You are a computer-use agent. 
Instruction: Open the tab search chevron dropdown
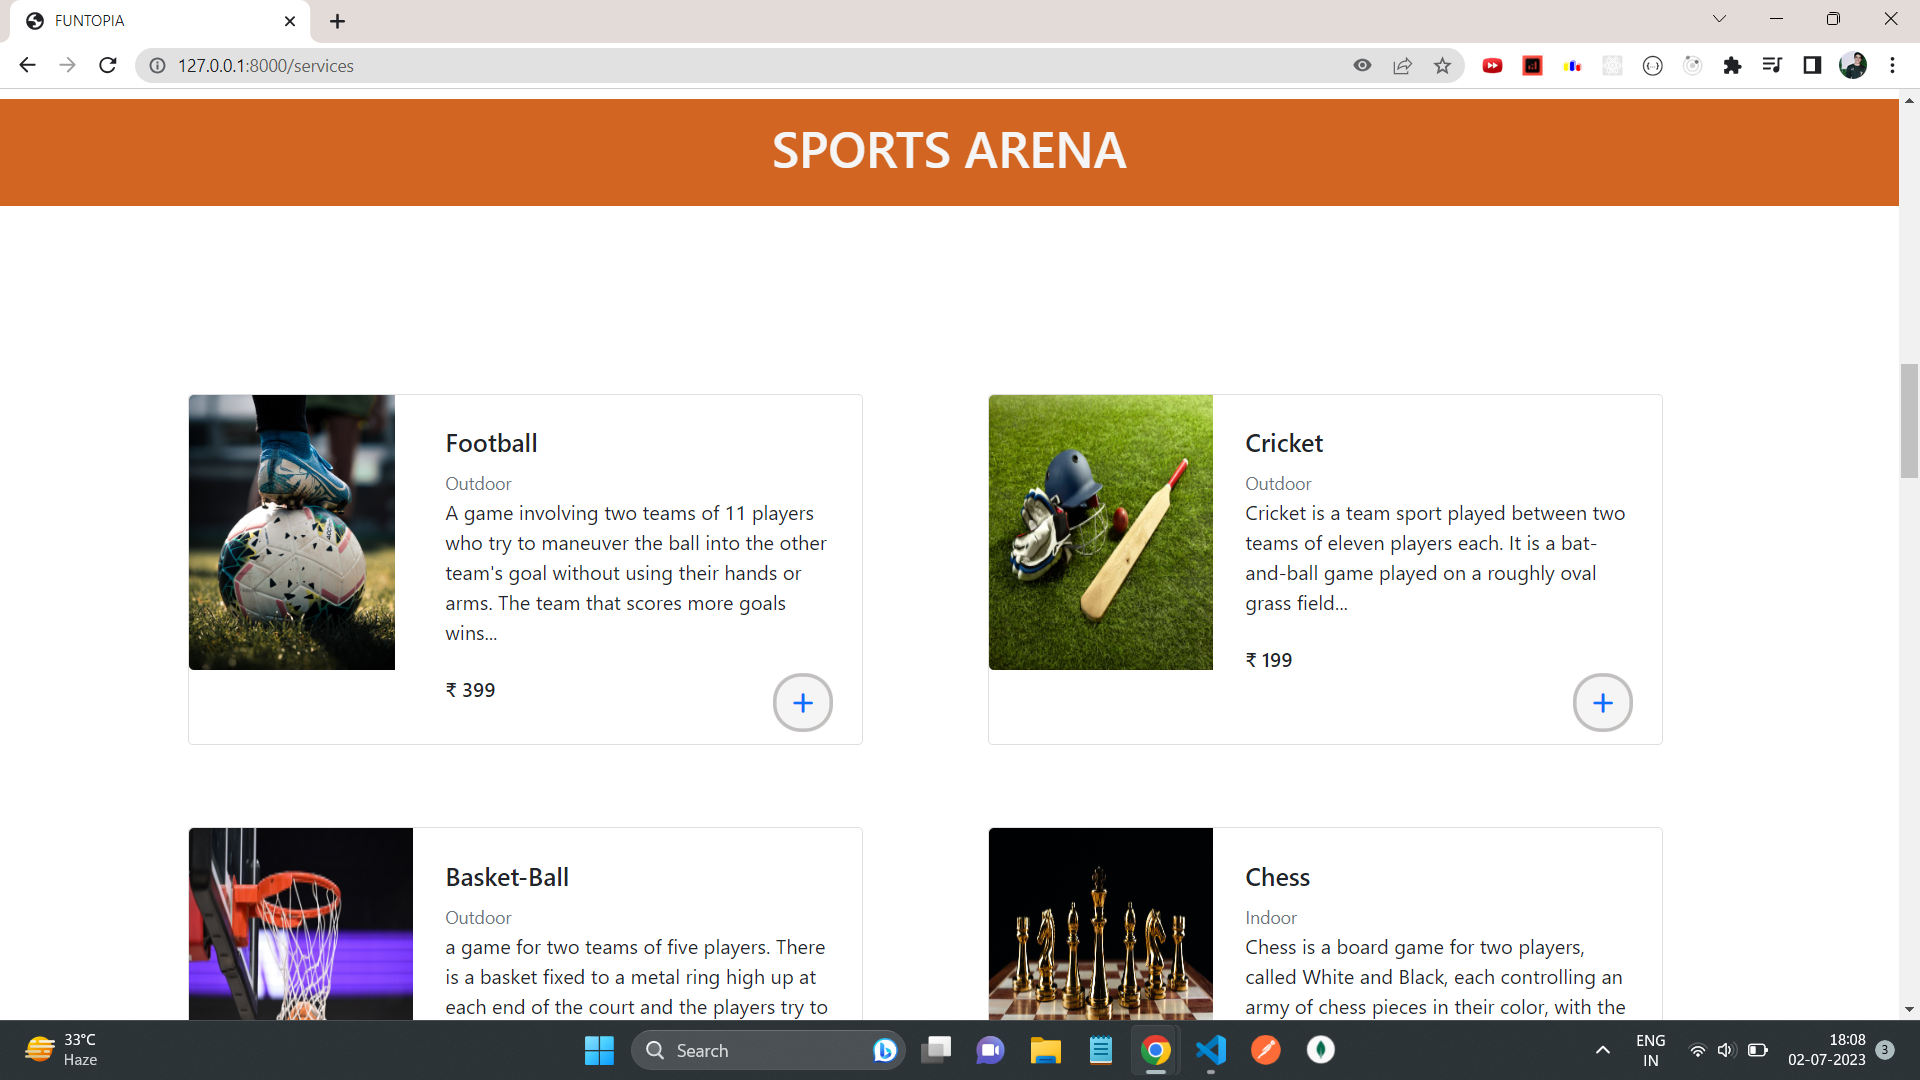(x=1718, y=18)
